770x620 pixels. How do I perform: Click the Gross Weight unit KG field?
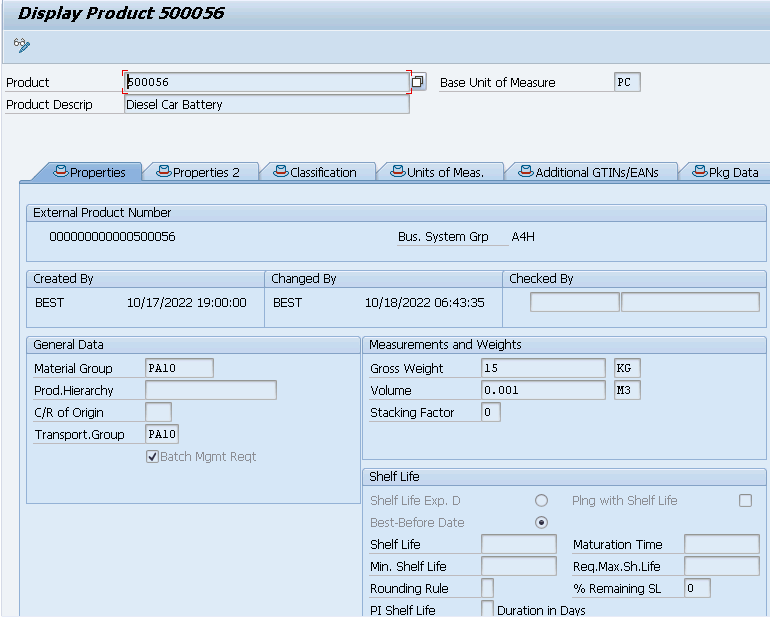(627, 368)
